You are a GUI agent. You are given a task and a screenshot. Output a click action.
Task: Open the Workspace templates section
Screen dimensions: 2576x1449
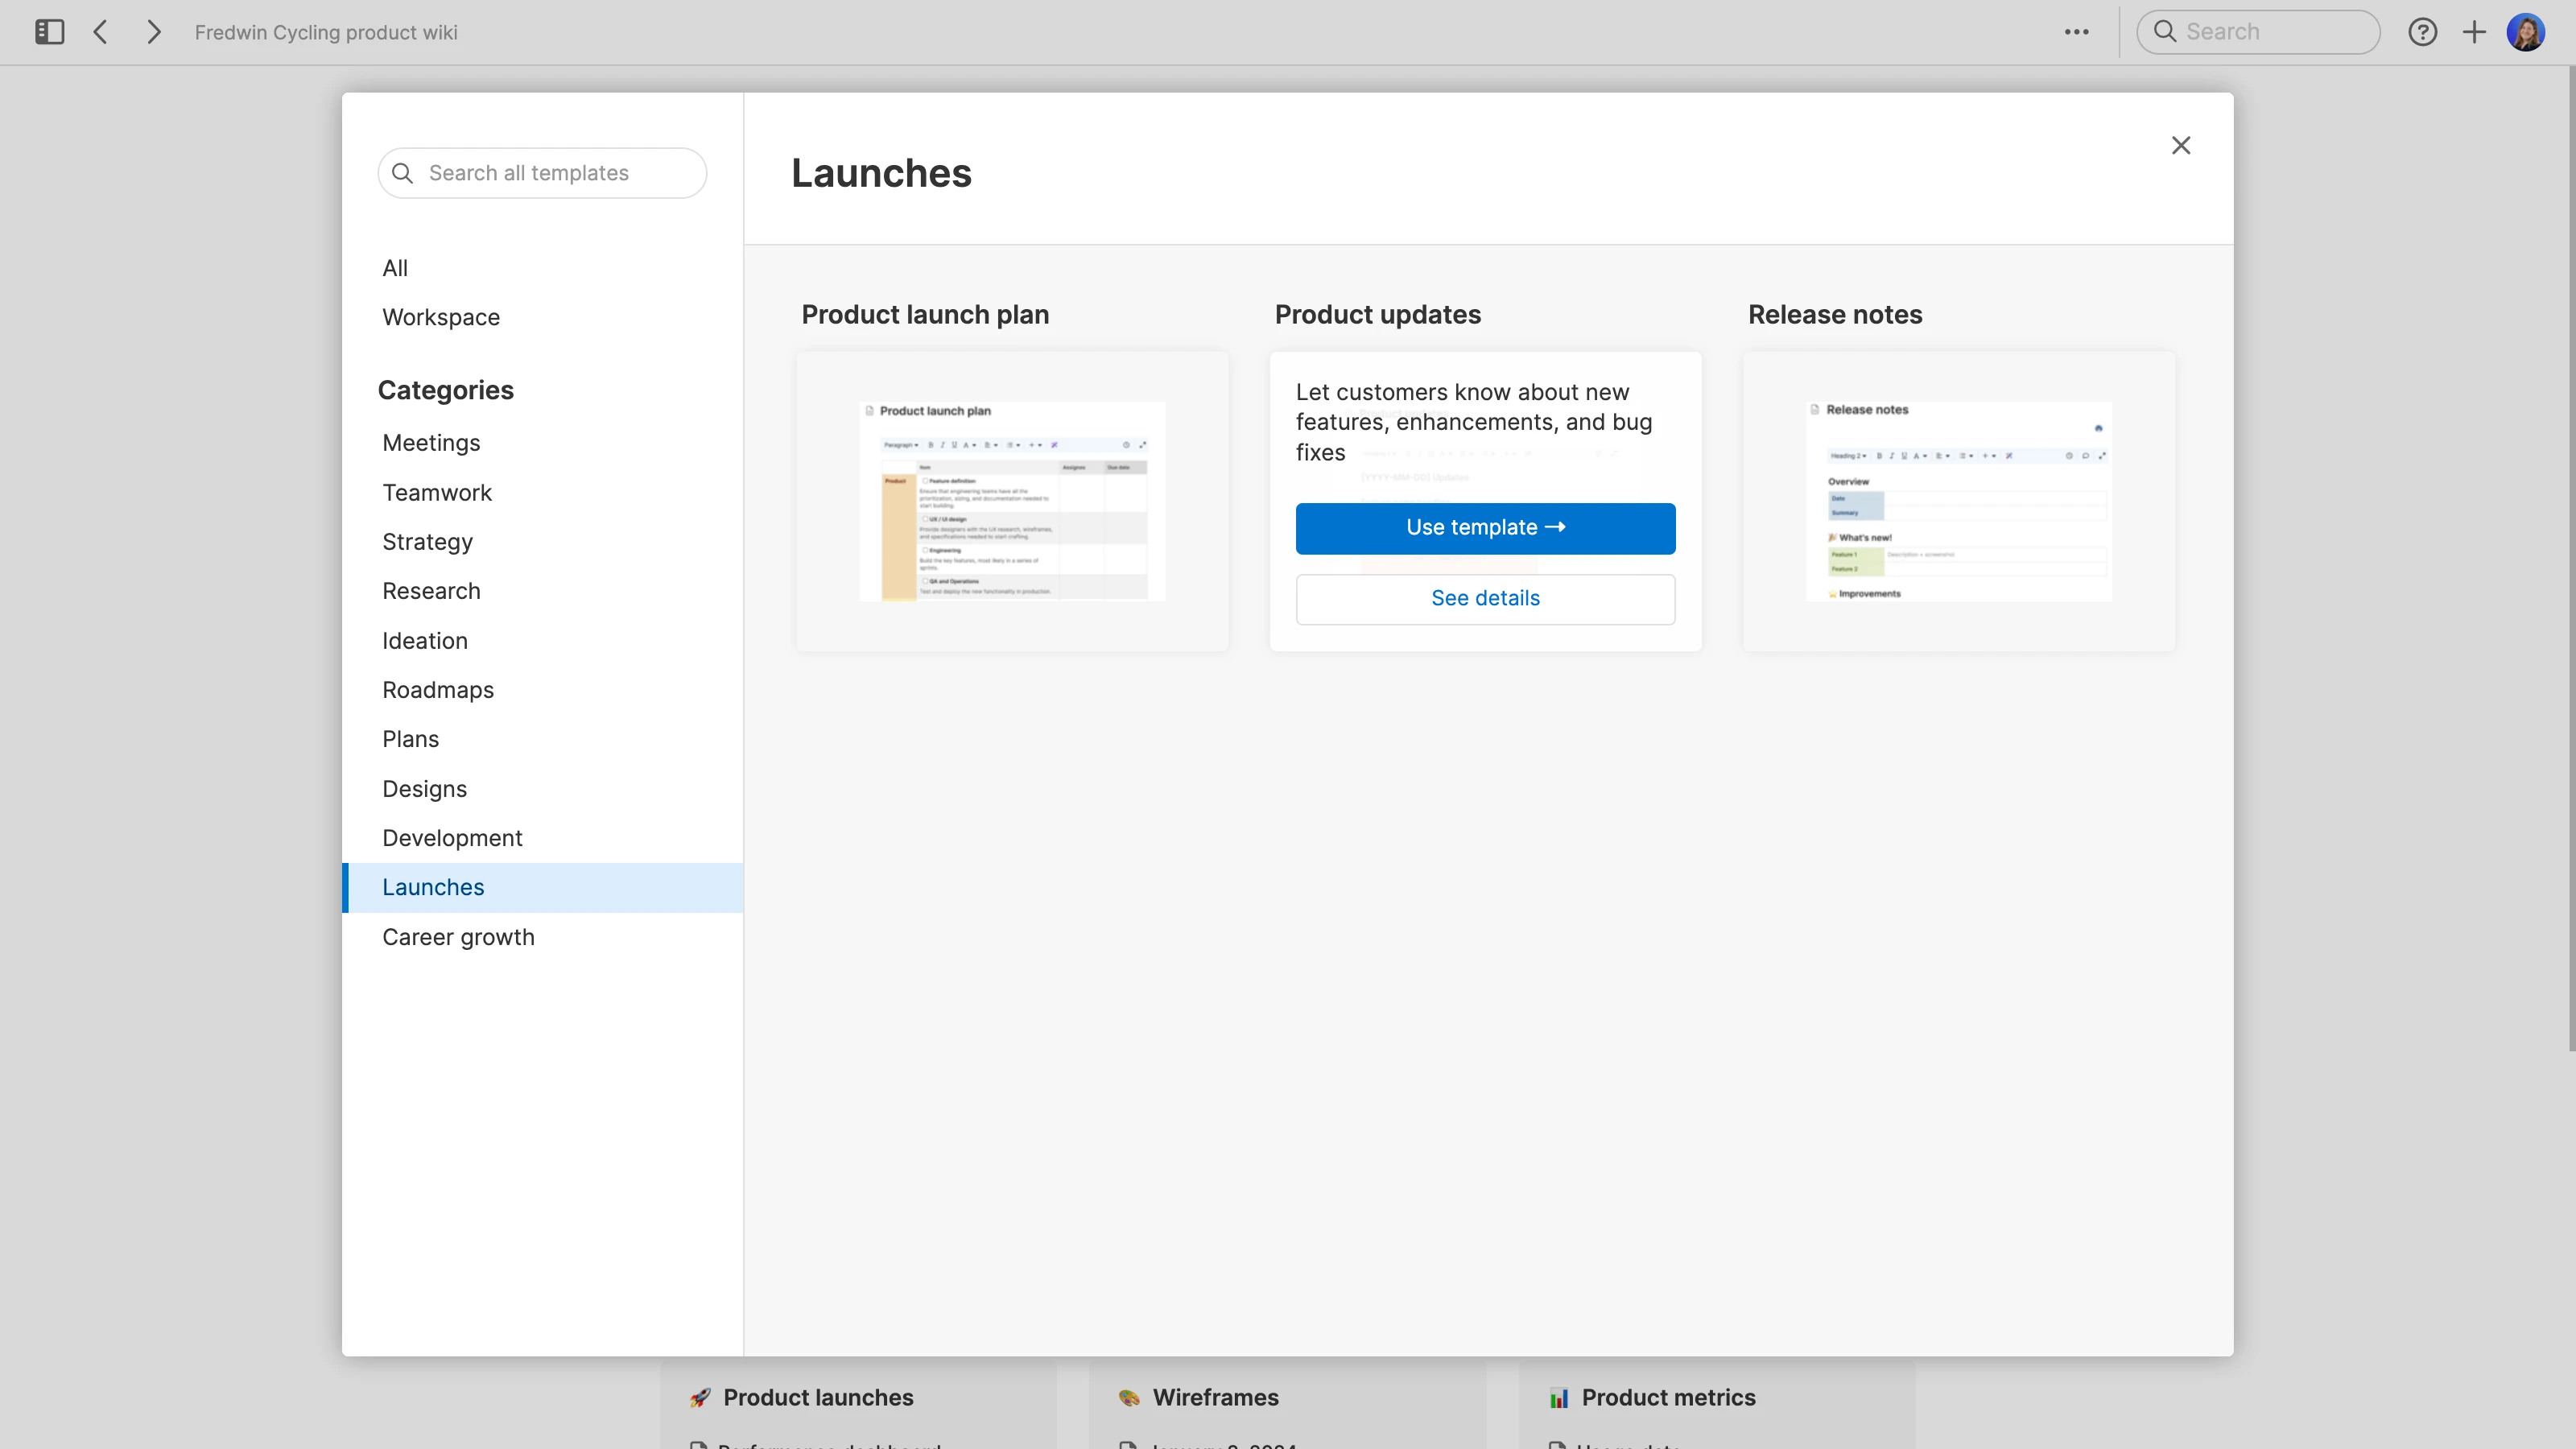point(441,317)
